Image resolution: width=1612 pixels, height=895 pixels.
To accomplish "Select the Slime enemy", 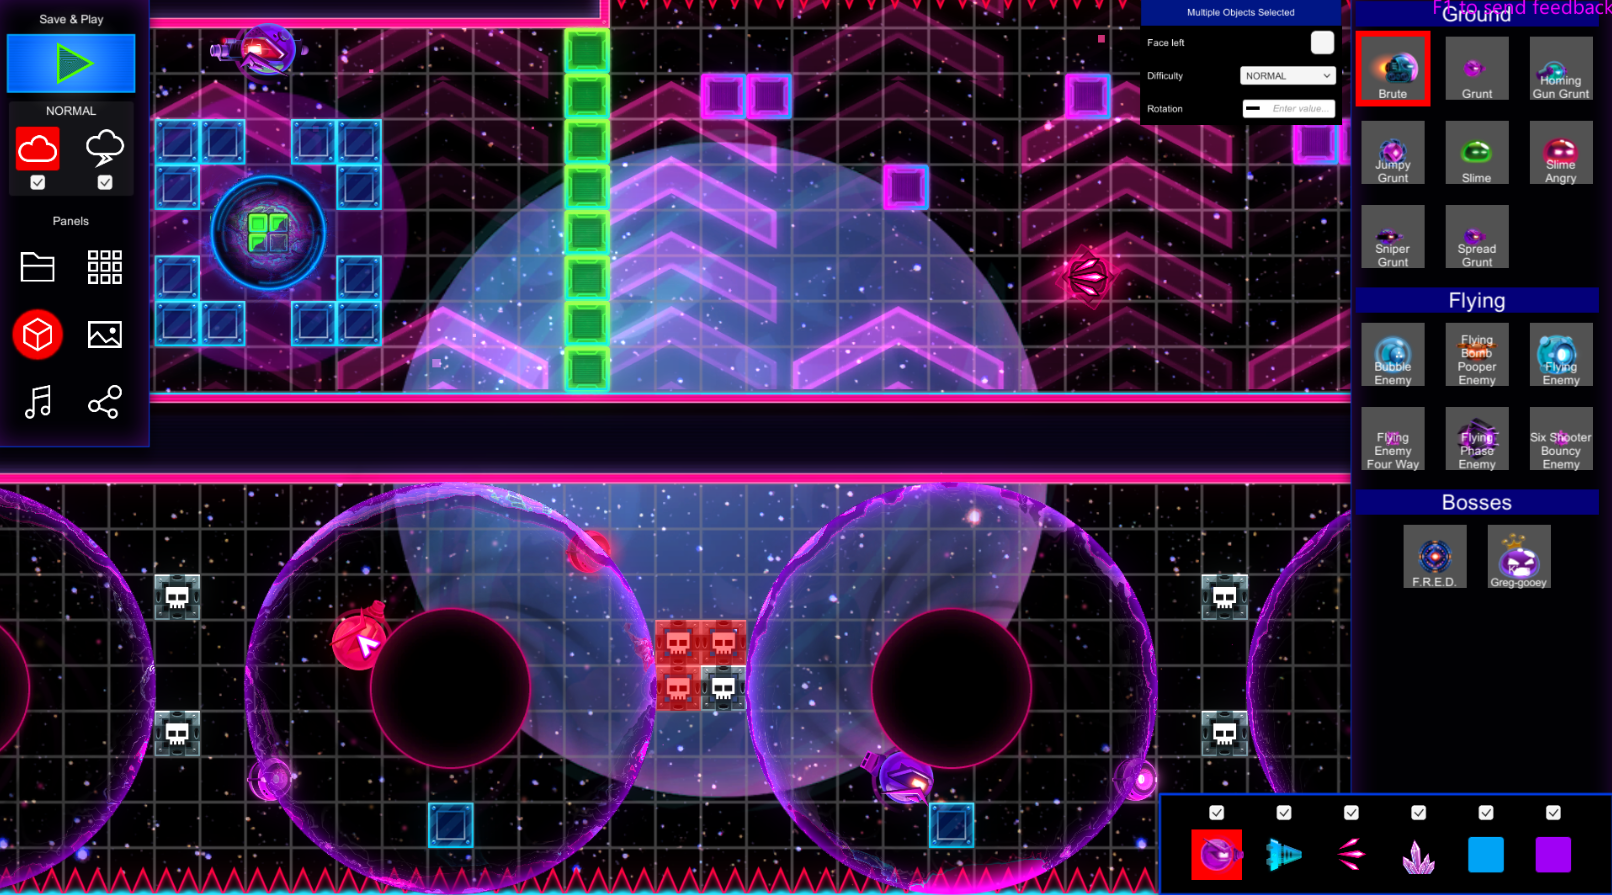I will [1476, 154].
